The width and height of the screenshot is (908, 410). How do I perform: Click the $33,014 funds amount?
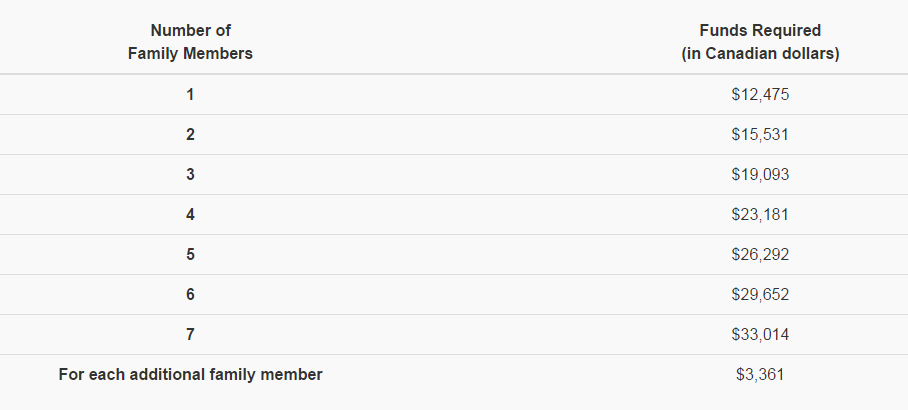(760, 335)
